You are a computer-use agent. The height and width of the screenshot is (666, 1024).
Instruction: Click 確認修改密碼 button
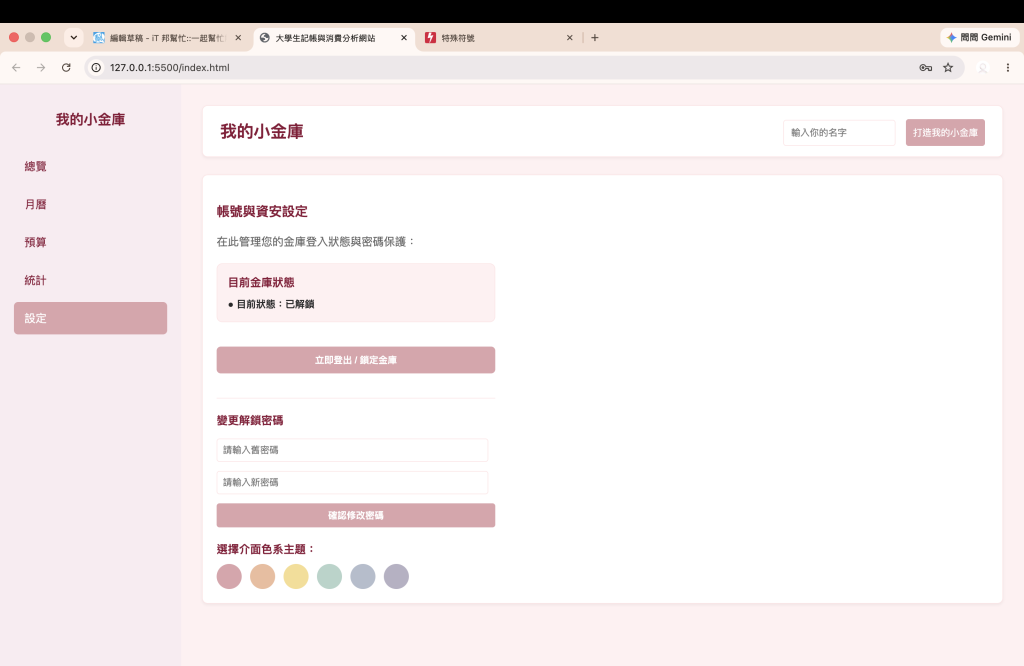coord(356,515)
